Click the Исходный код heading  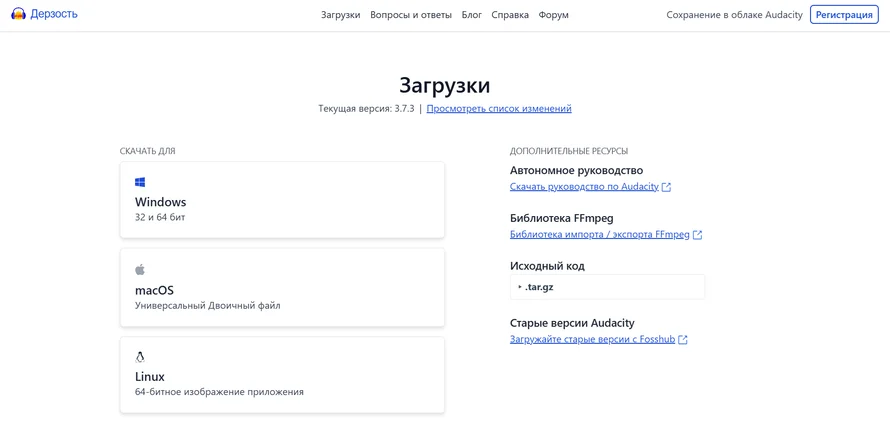pyautogui.click(x=547, y=266)
